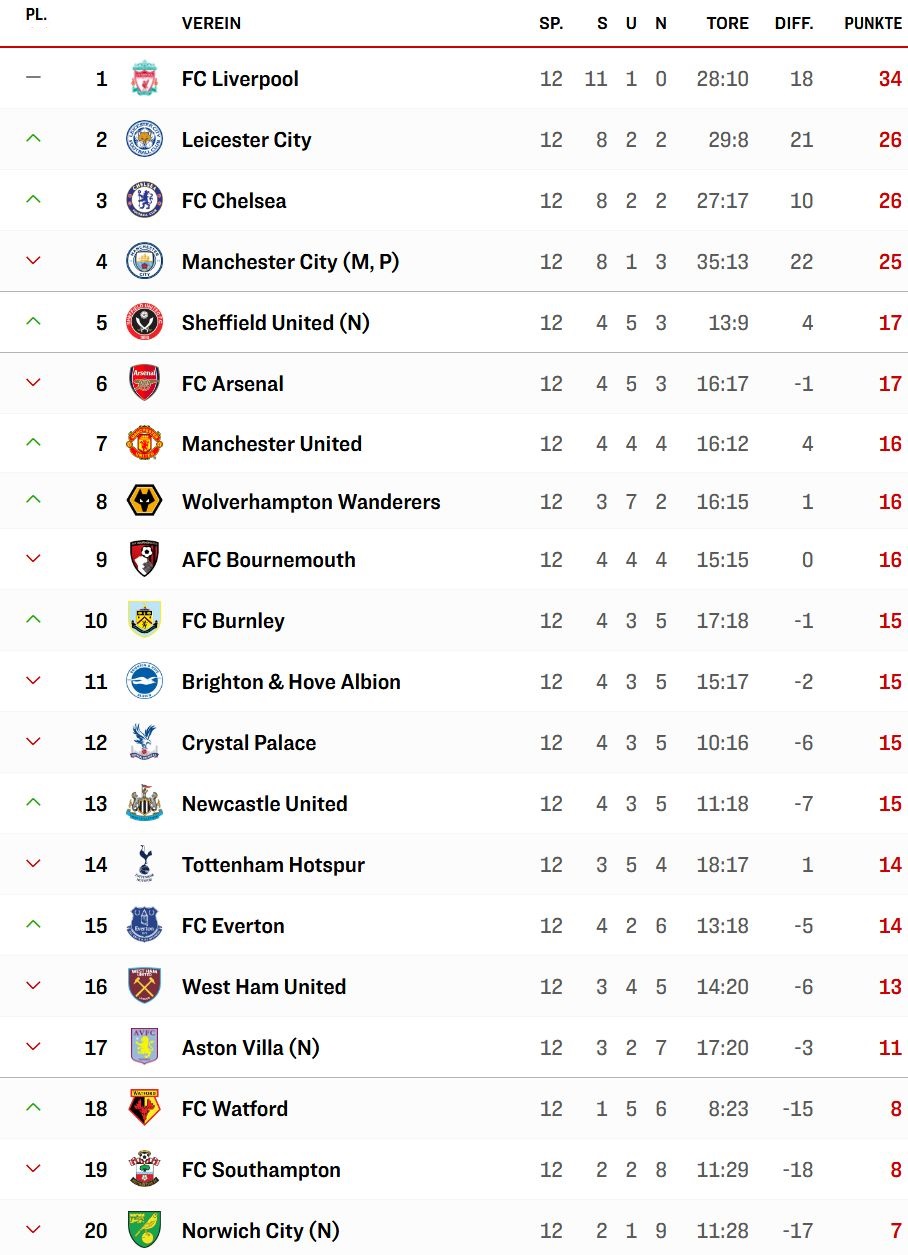Click the Arsenal cannon crest
This screenshot has width=908, height=1255.
pyautogui.click(x=145, y=384)
